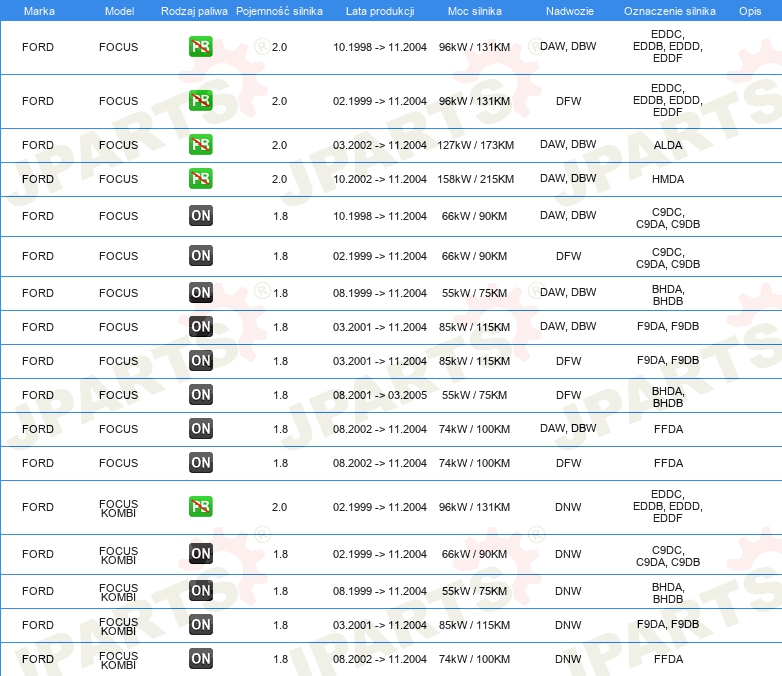
Task: Click 1.8 capacity in the Kombi FFDA row
Action: (x=280, y=659)
